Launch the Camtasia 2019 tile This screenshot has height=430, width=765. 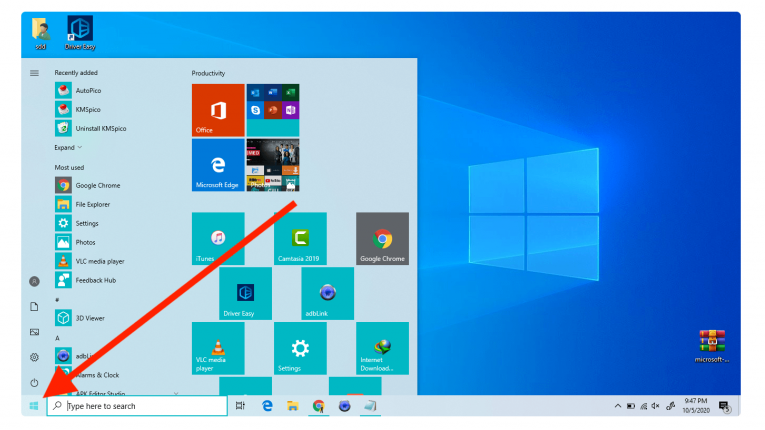(300, 238)
